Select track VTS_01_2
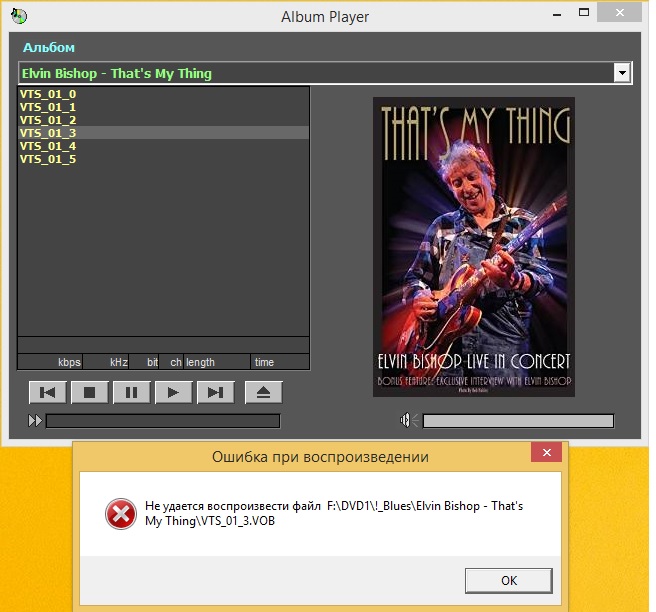The image size is (656, 612). pyautogui.click(x=163, y=120)
